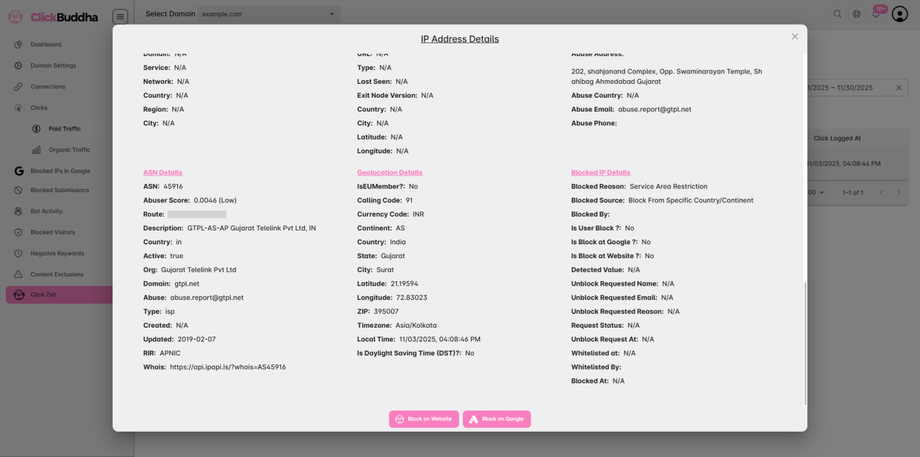
Task: Click the Latitude value 21.19594
Action: [404, 284]
